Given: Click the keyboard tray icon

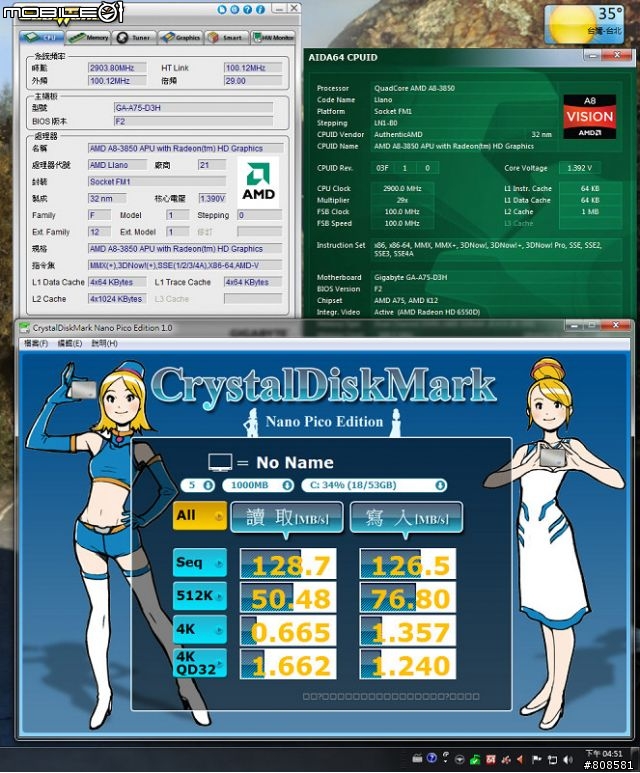Looking at the screenshot, I should 417,758.
